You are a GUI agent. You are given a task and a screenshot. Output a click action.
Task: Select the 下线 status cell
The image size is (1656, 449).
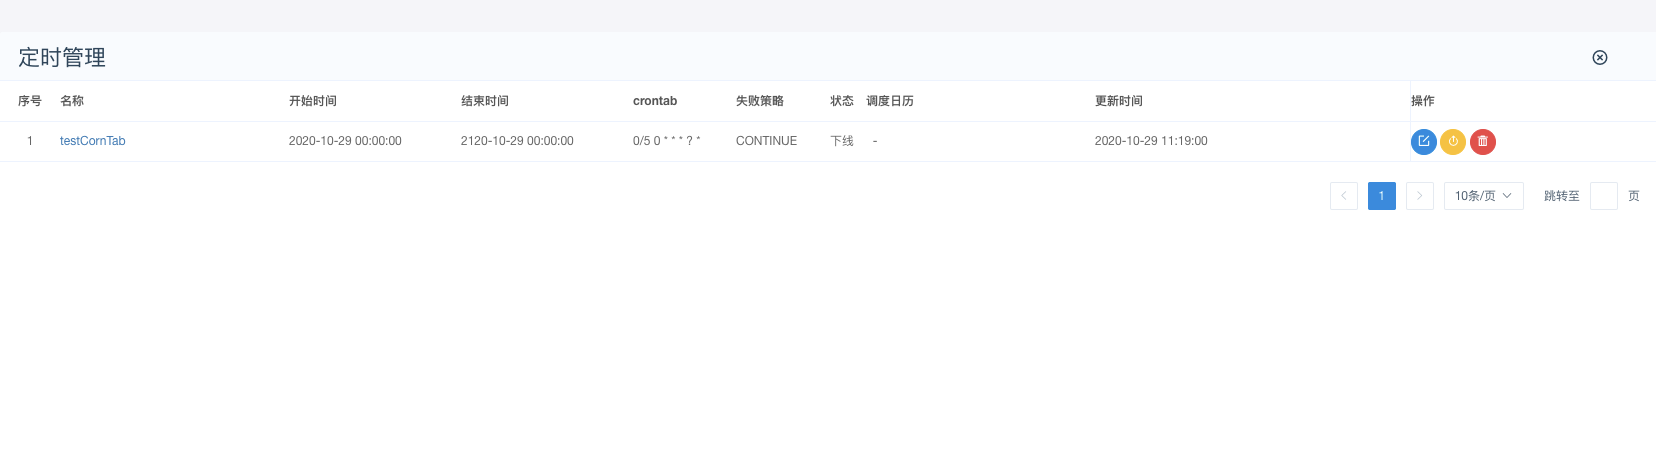coord(842,141)
